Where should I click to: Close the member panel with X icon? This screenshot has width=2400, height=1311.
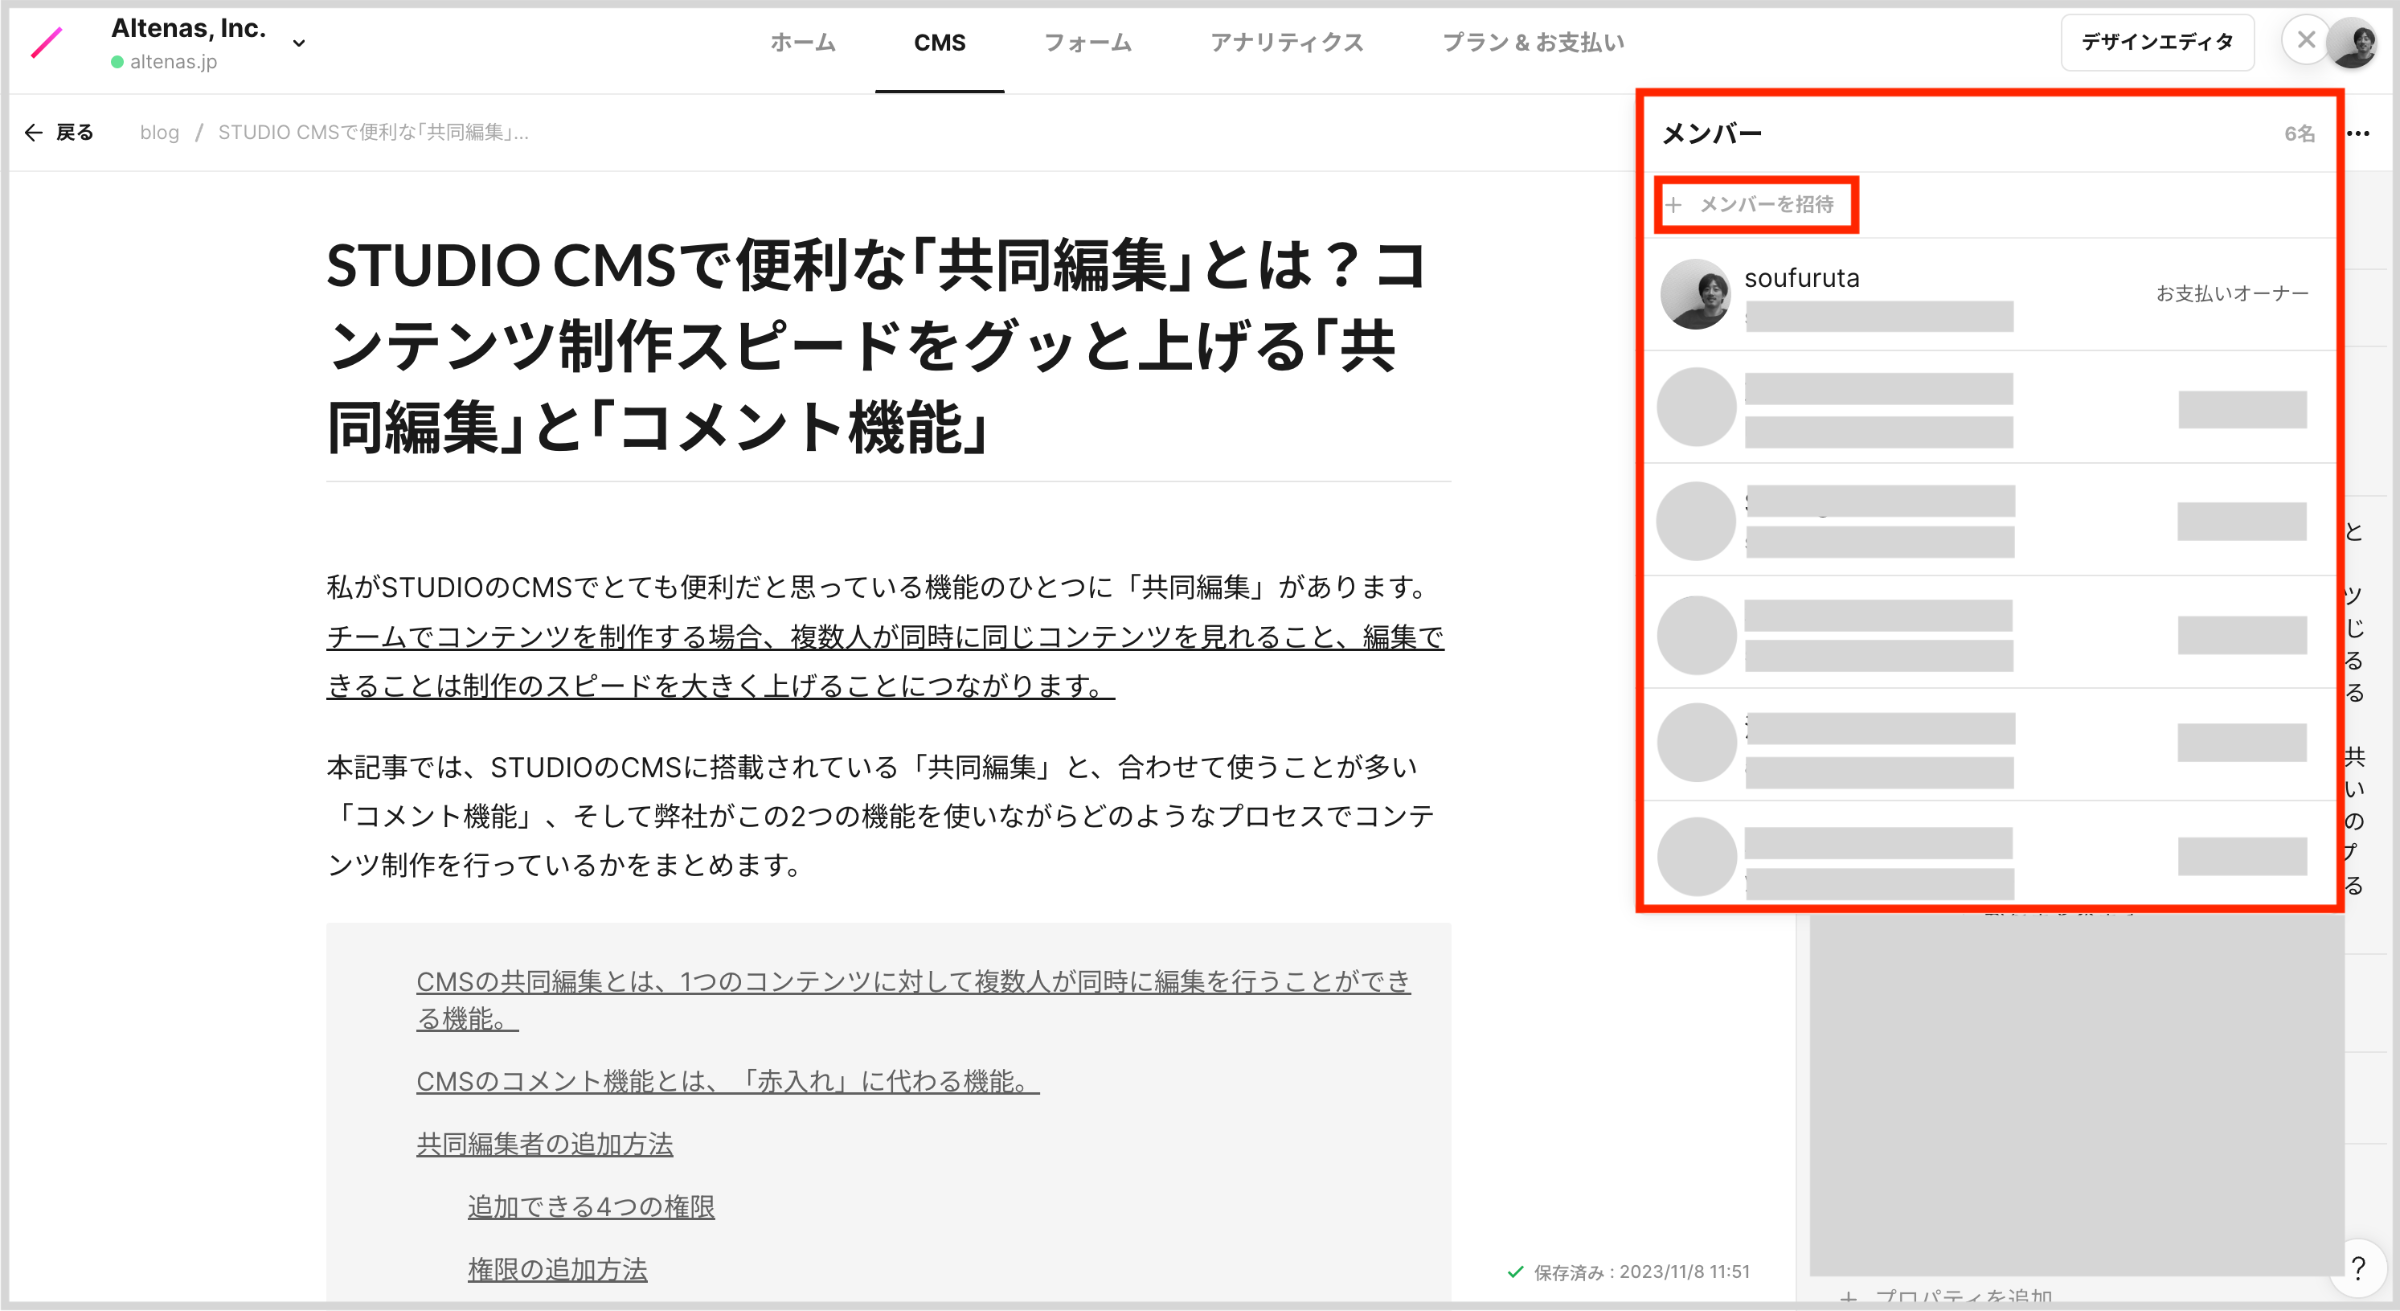tap(2306, 40)
